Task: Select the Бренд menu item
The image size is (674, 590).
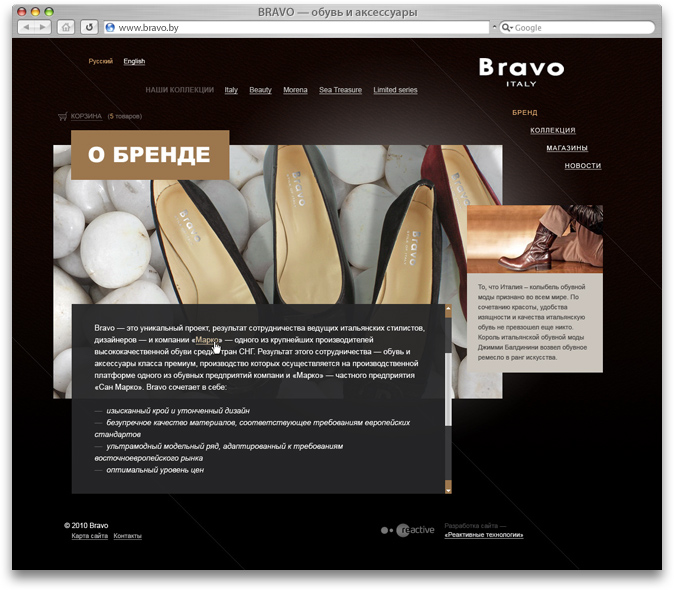Action: [524, 113]
